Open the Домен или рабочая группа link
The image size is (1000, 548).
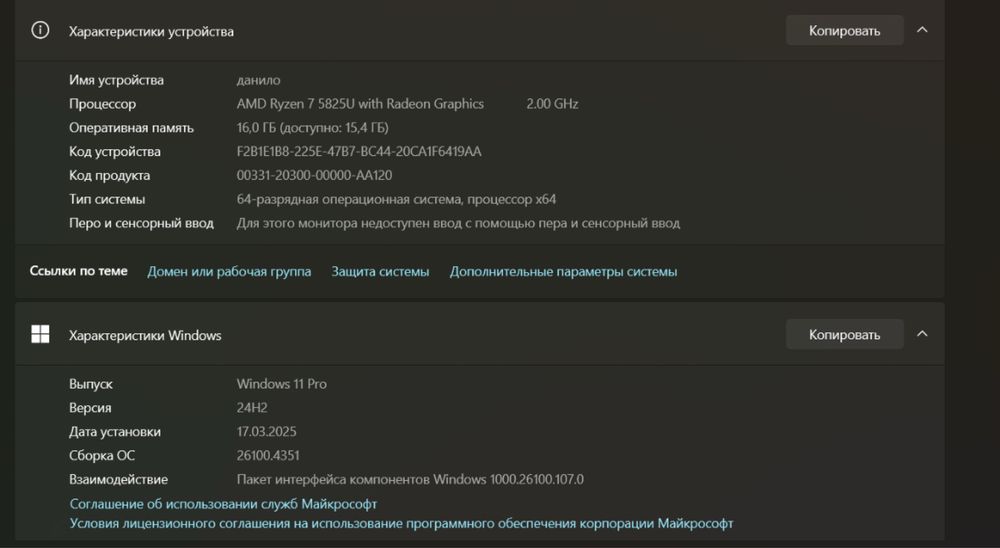pyautogui.click(x=229, y=271)
